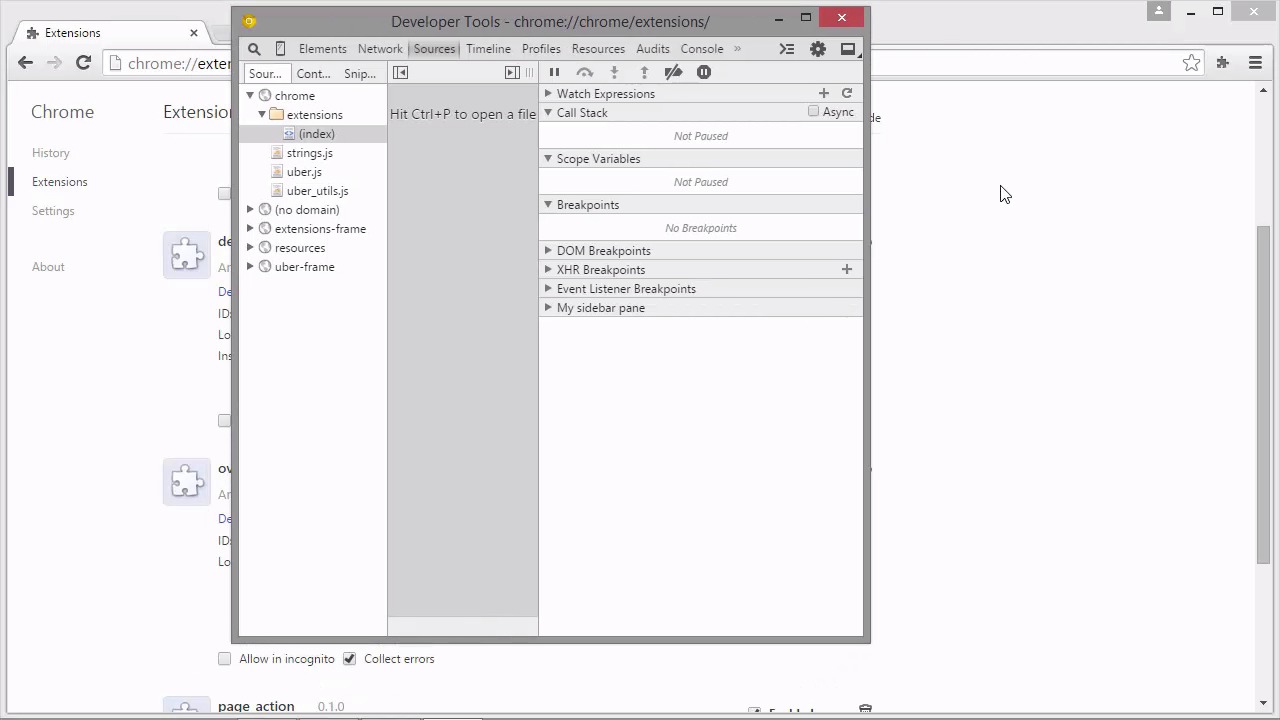Add XHR breakpoint plus icon
This screenshot has height=720, width=1280.
click(x=847, y=269)
